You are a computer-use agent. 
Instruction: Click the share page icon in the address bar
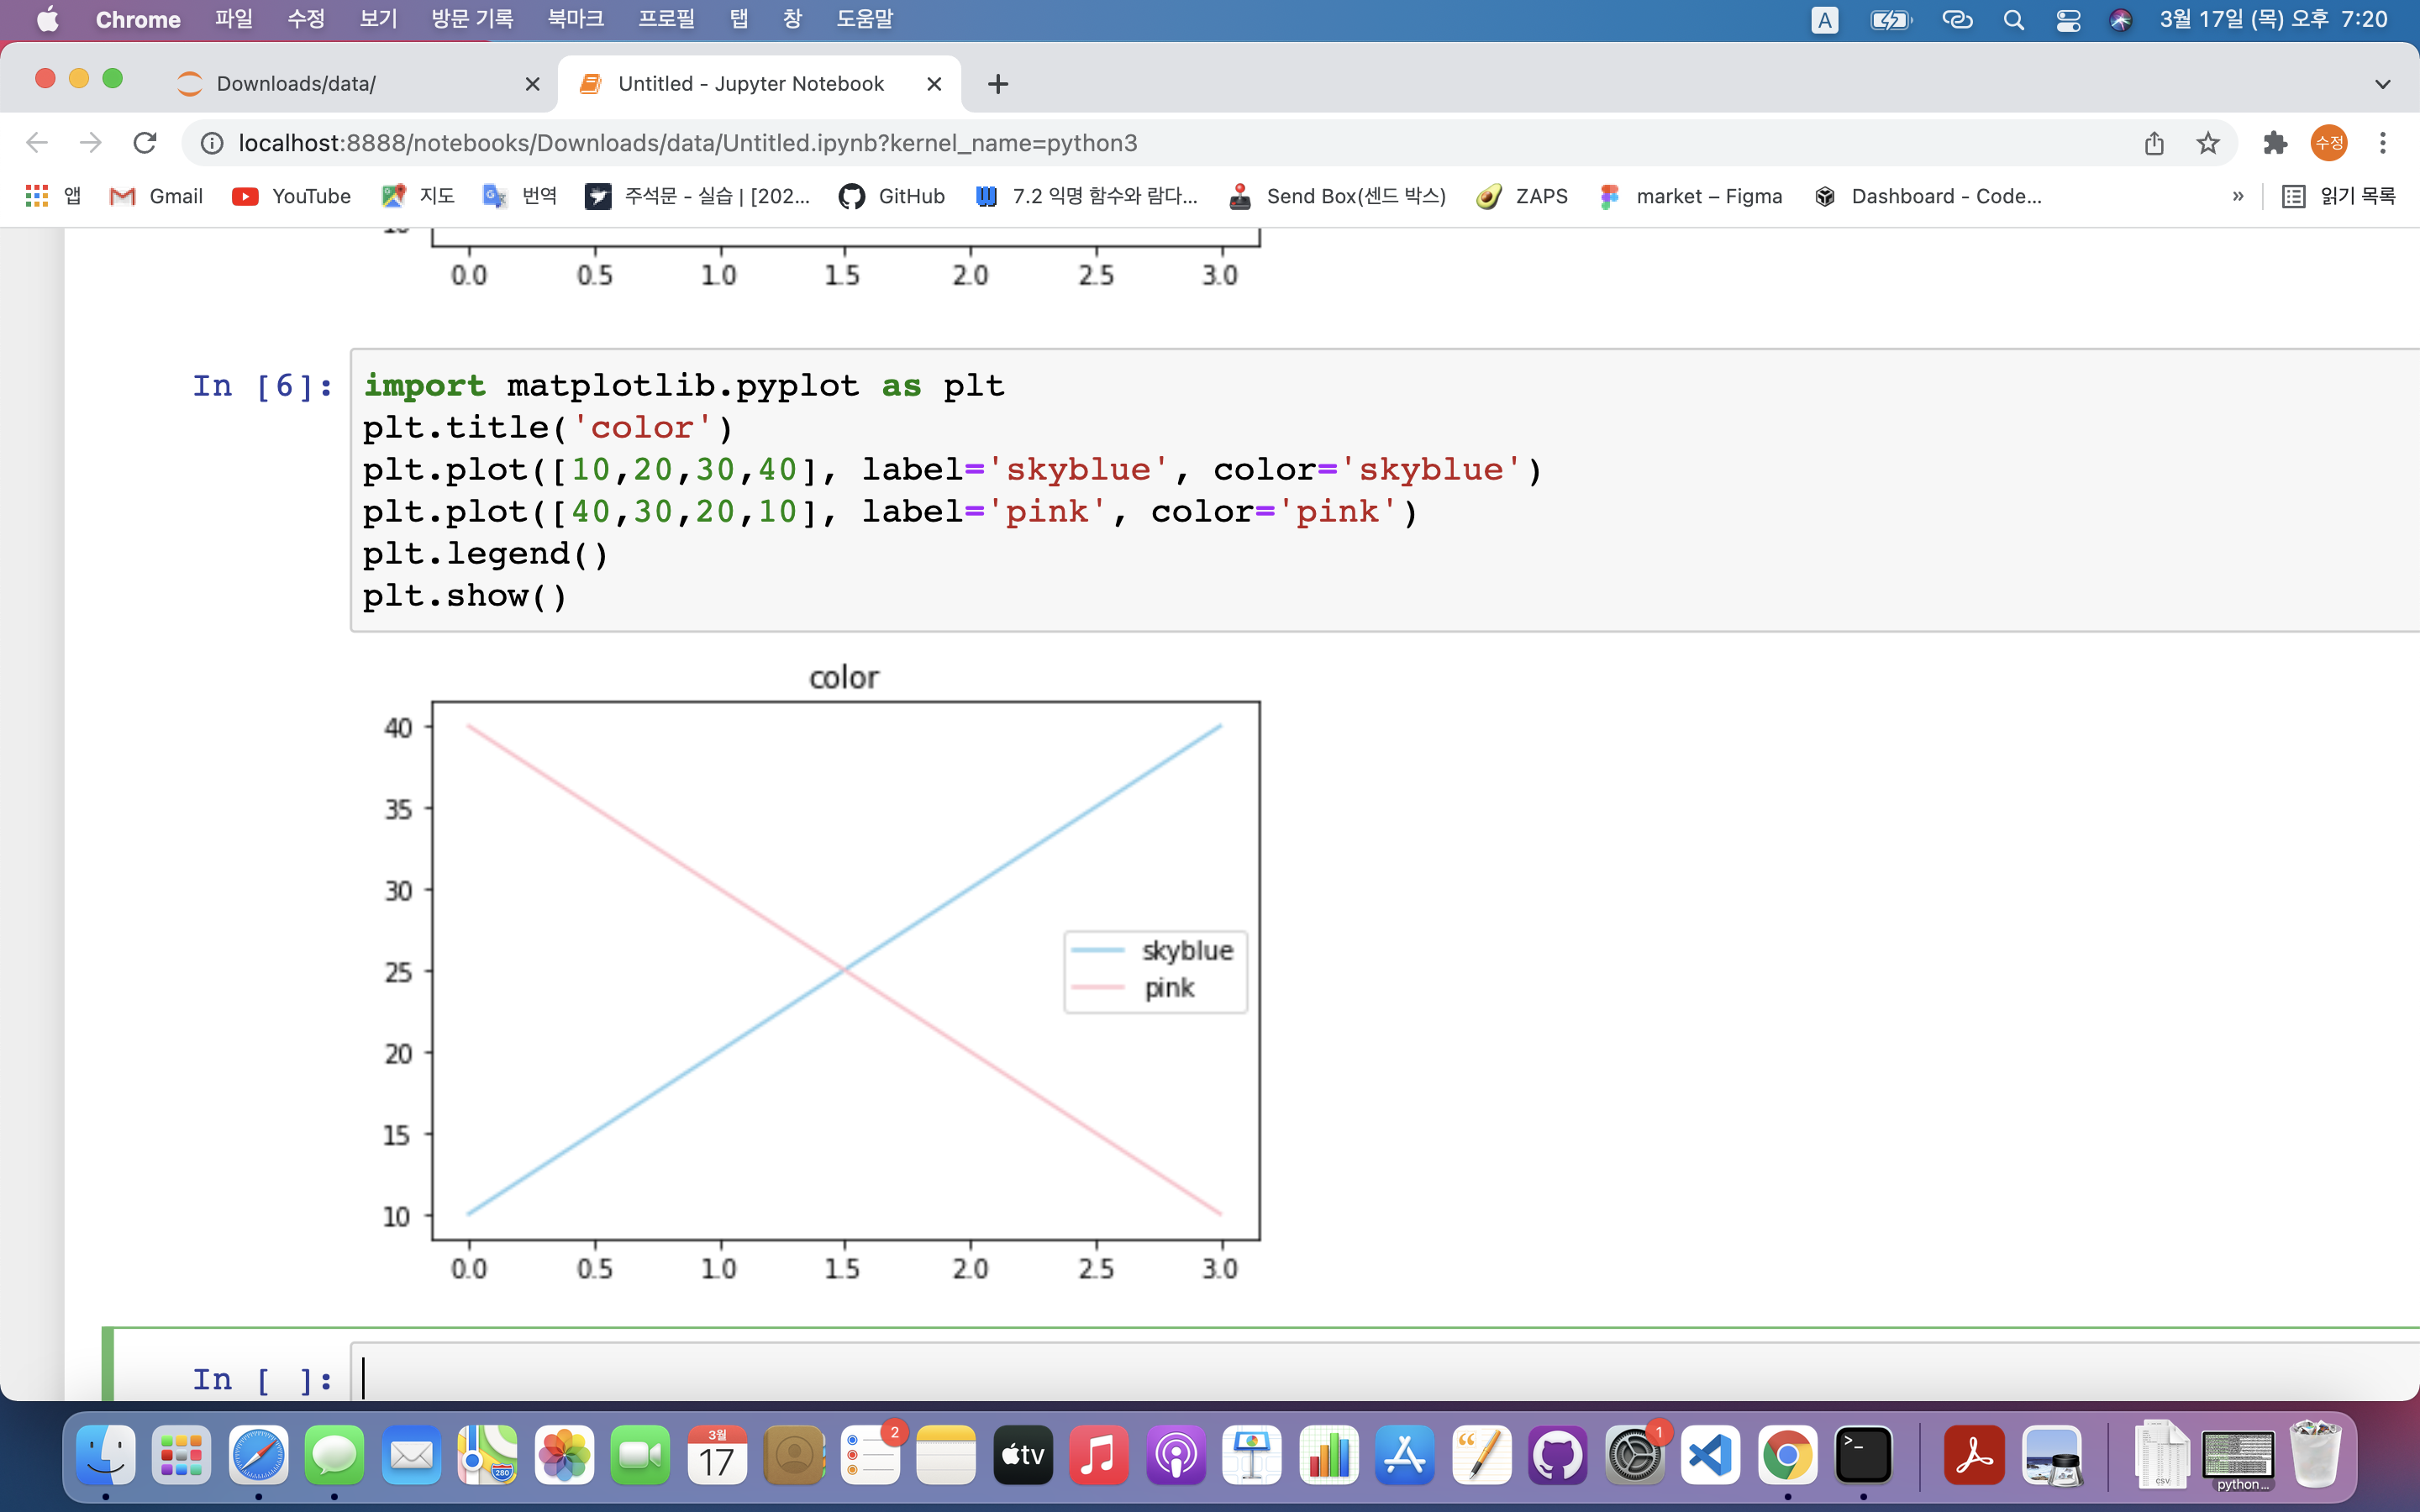(2154, 143)
